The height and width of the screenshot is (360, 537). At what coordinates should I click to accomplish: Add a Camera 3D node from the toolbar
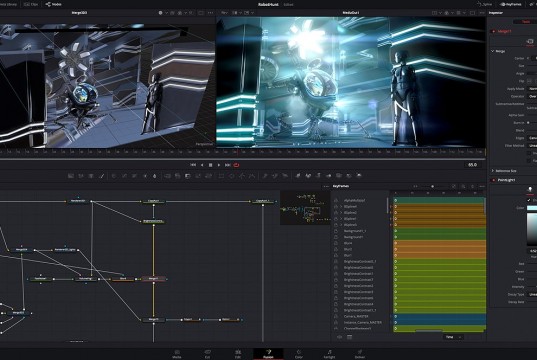pos(339,176)
